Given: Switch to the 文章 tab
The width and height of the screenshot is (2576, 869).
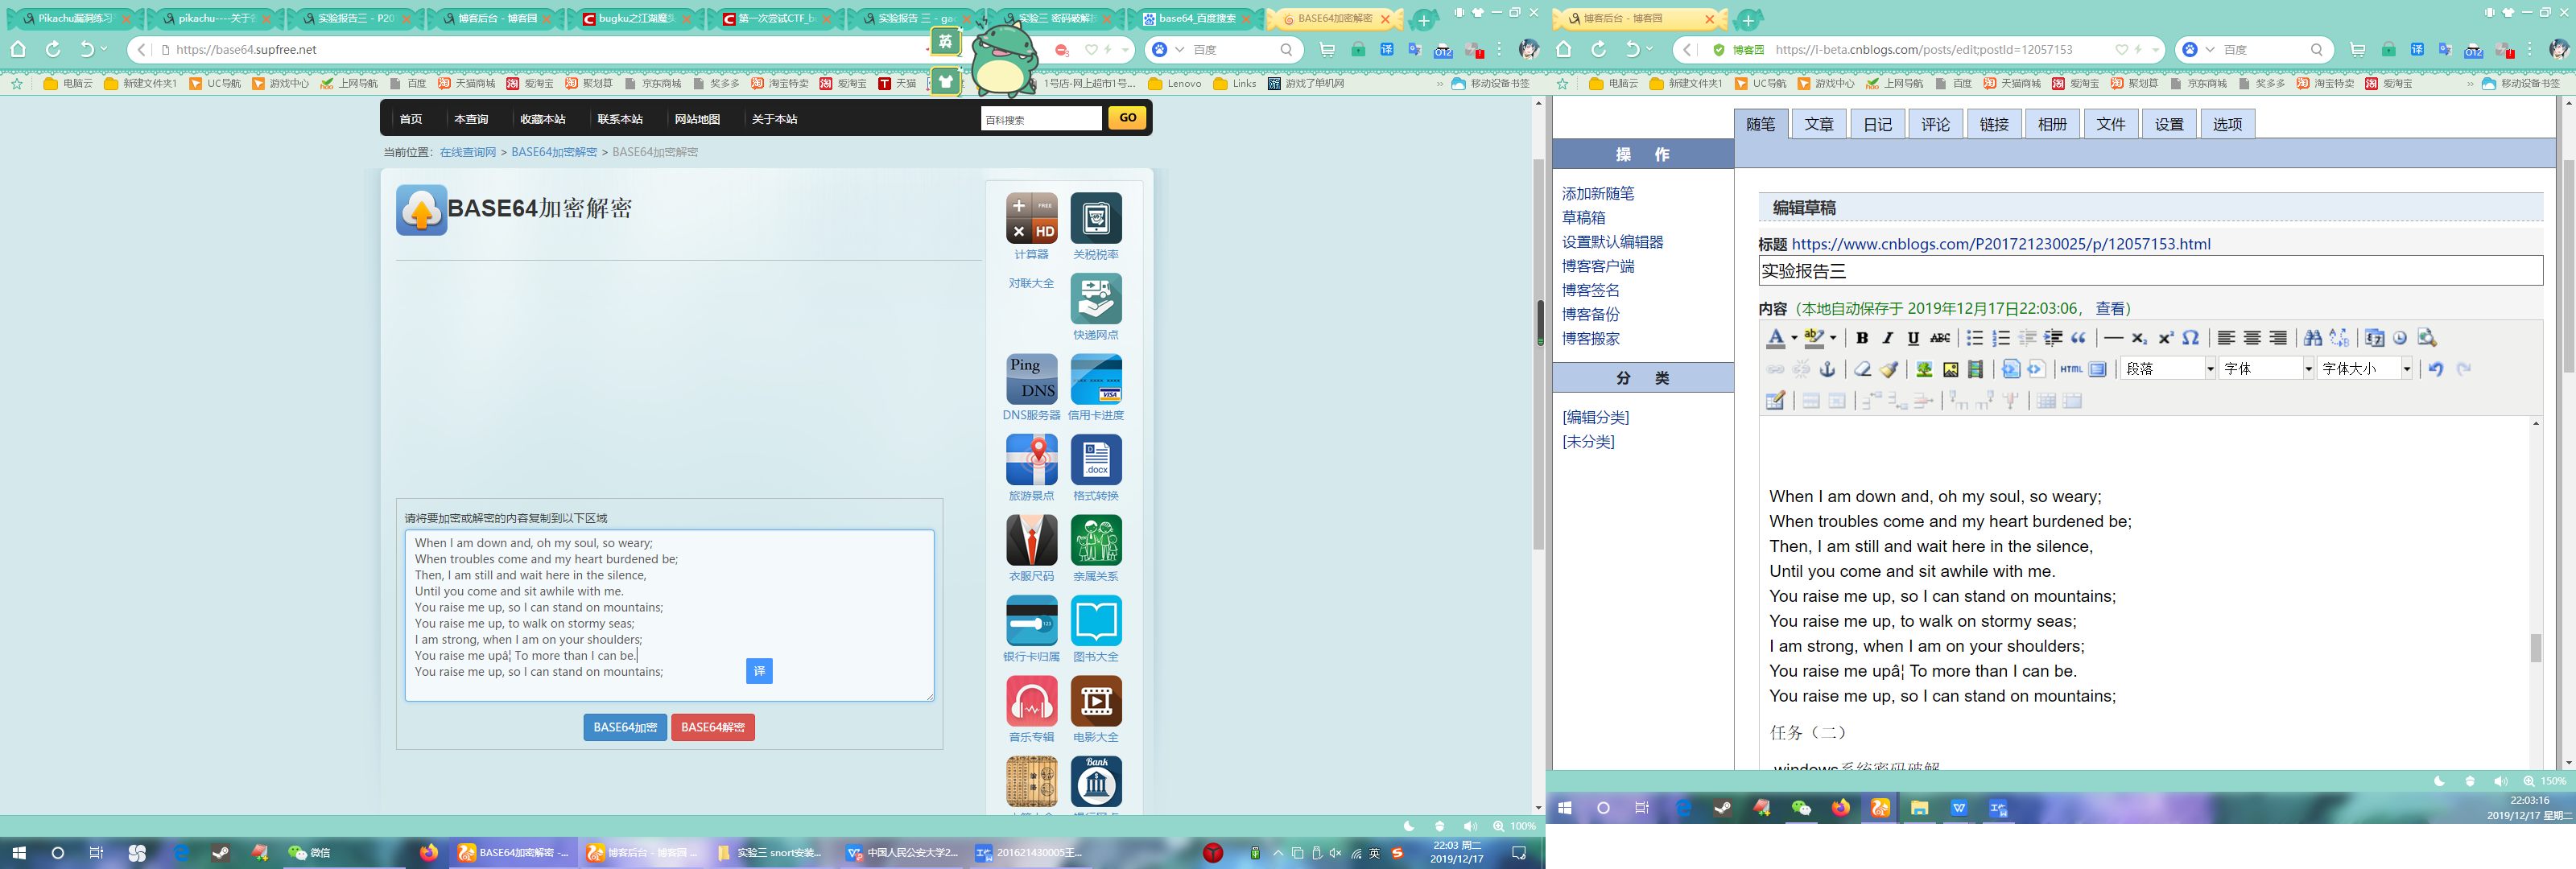Looking at the screenshot, I should point(1819,124).
